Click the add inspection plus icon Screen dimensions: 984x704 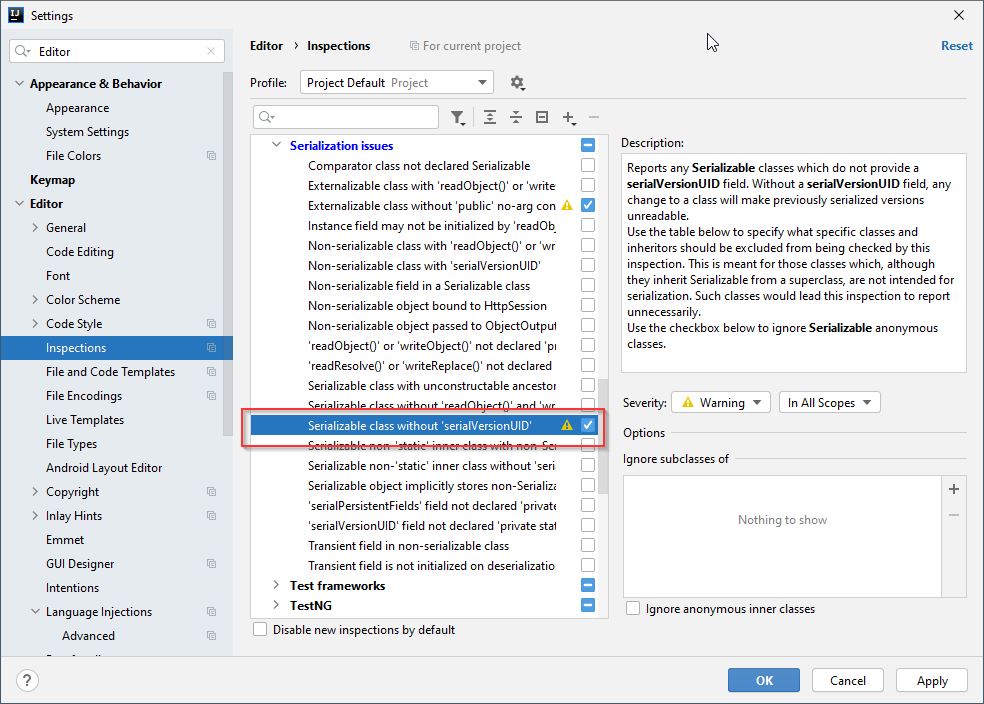569,117
